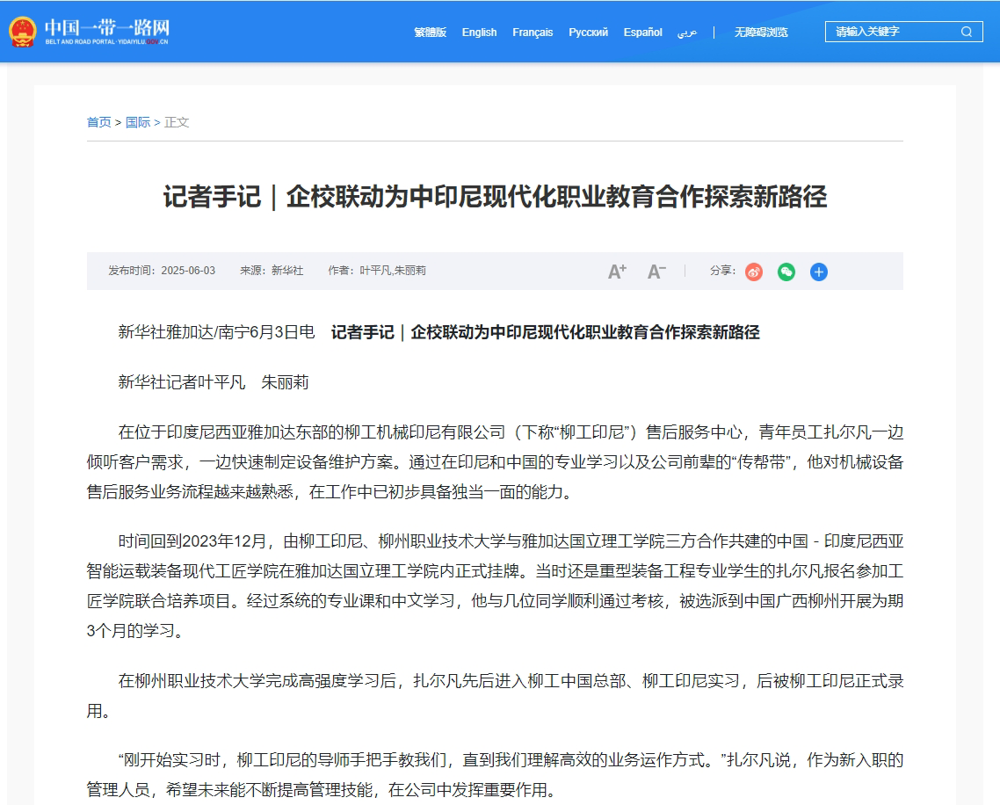Decrease font size with A- icon

coord(656,270)
